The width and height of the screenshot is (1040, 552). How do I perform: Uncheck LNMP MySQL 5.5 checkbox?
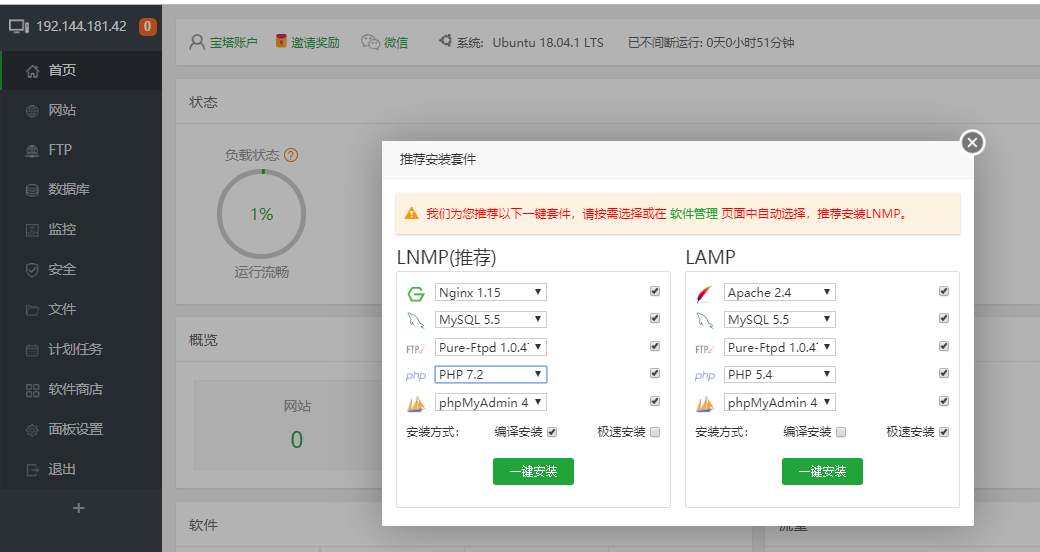coord(655,318)
